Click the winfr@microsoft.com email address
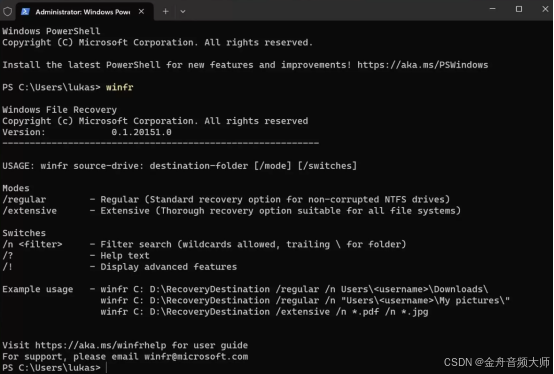 pos(196,356)
